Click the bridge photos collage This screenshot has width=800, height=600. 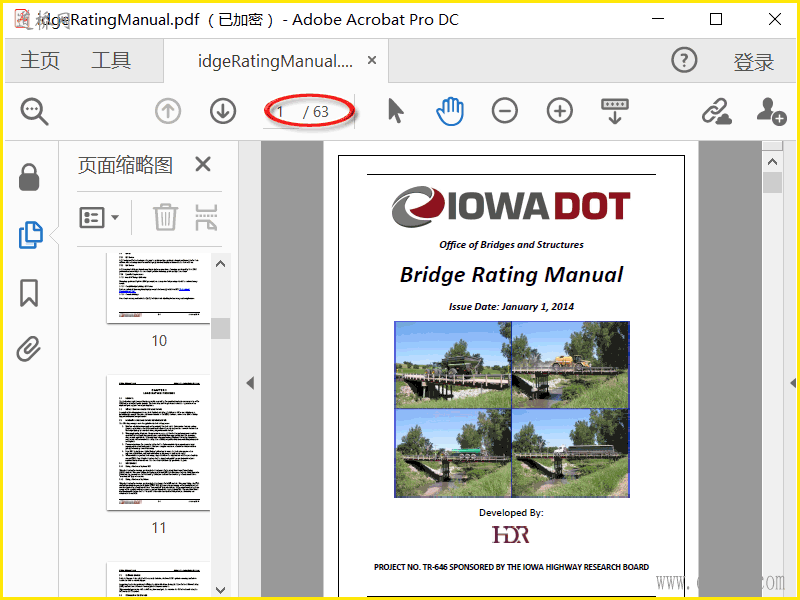(x=512, y=409)
